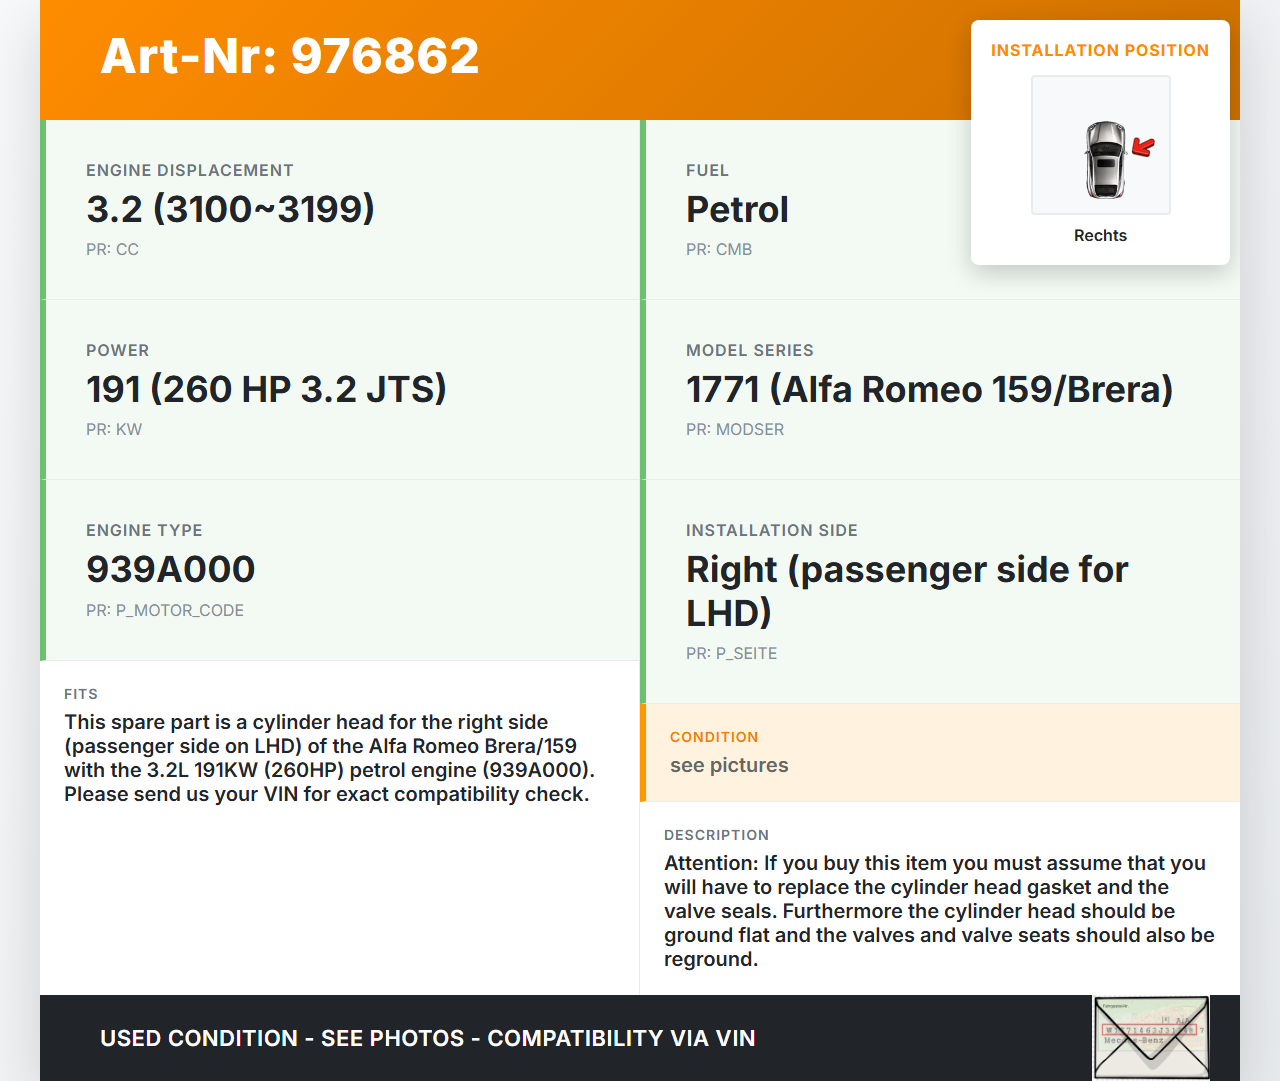Click the 'PR: P_SEITE' label
Viewport: 1280px width, 1081px height.
click(731, 653)
